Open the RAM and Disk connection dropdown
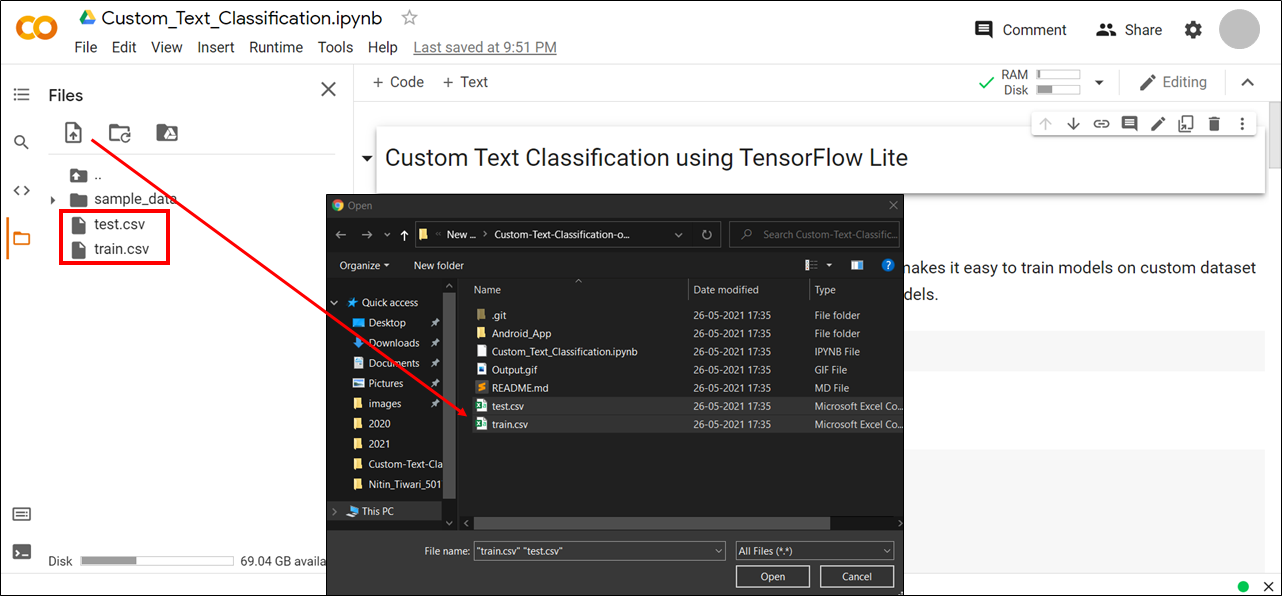The height and width of the screenshot is (596, 1282). pos(1099,82)
